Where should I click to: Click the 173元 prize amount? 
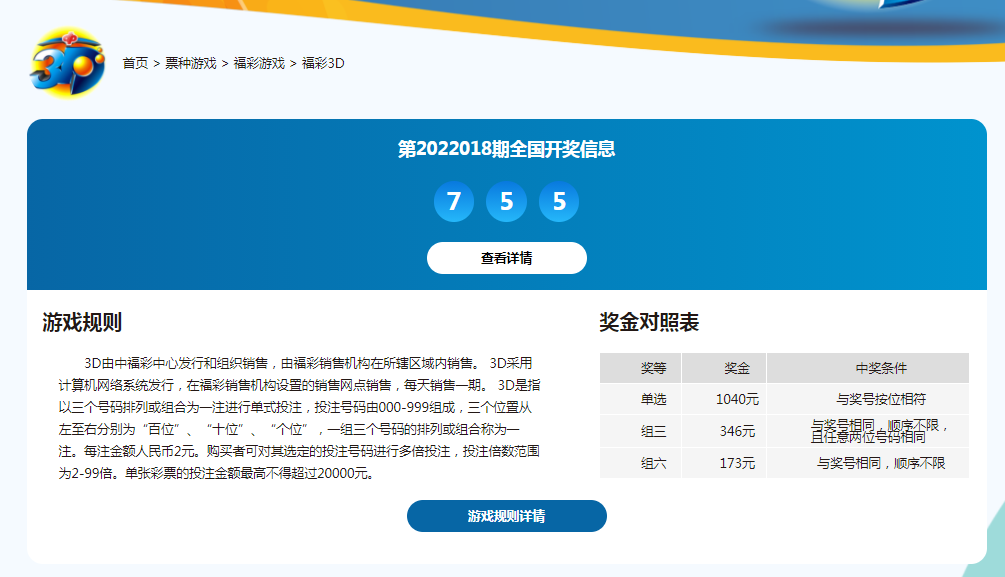[737, 463]
